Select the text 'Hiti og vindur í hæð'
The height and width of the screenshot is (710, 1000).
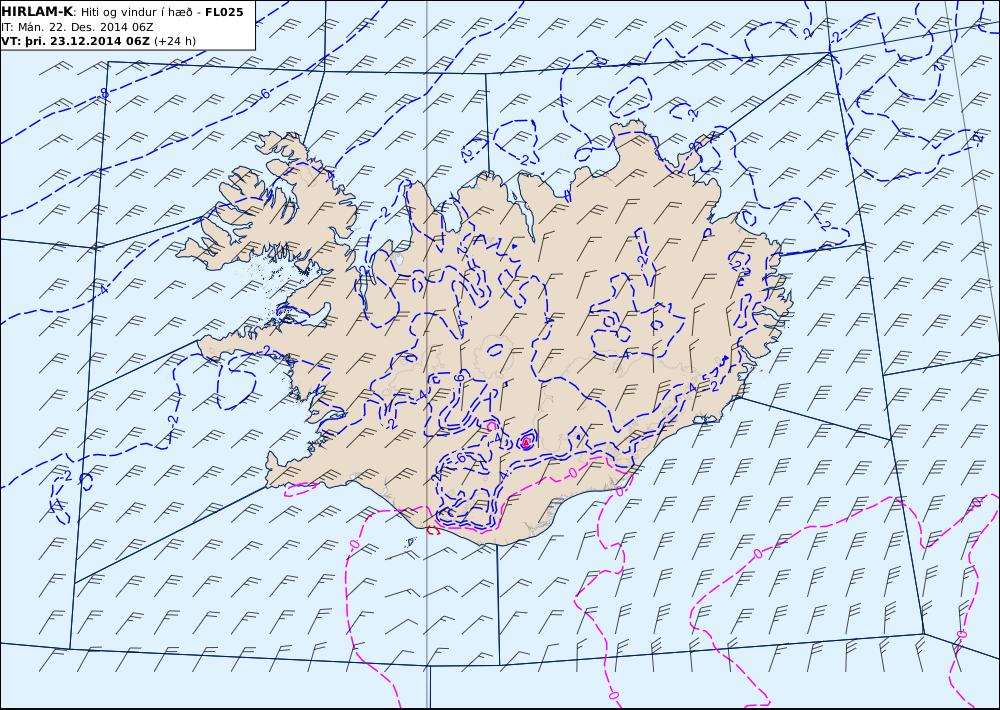(x=136, y=12)
